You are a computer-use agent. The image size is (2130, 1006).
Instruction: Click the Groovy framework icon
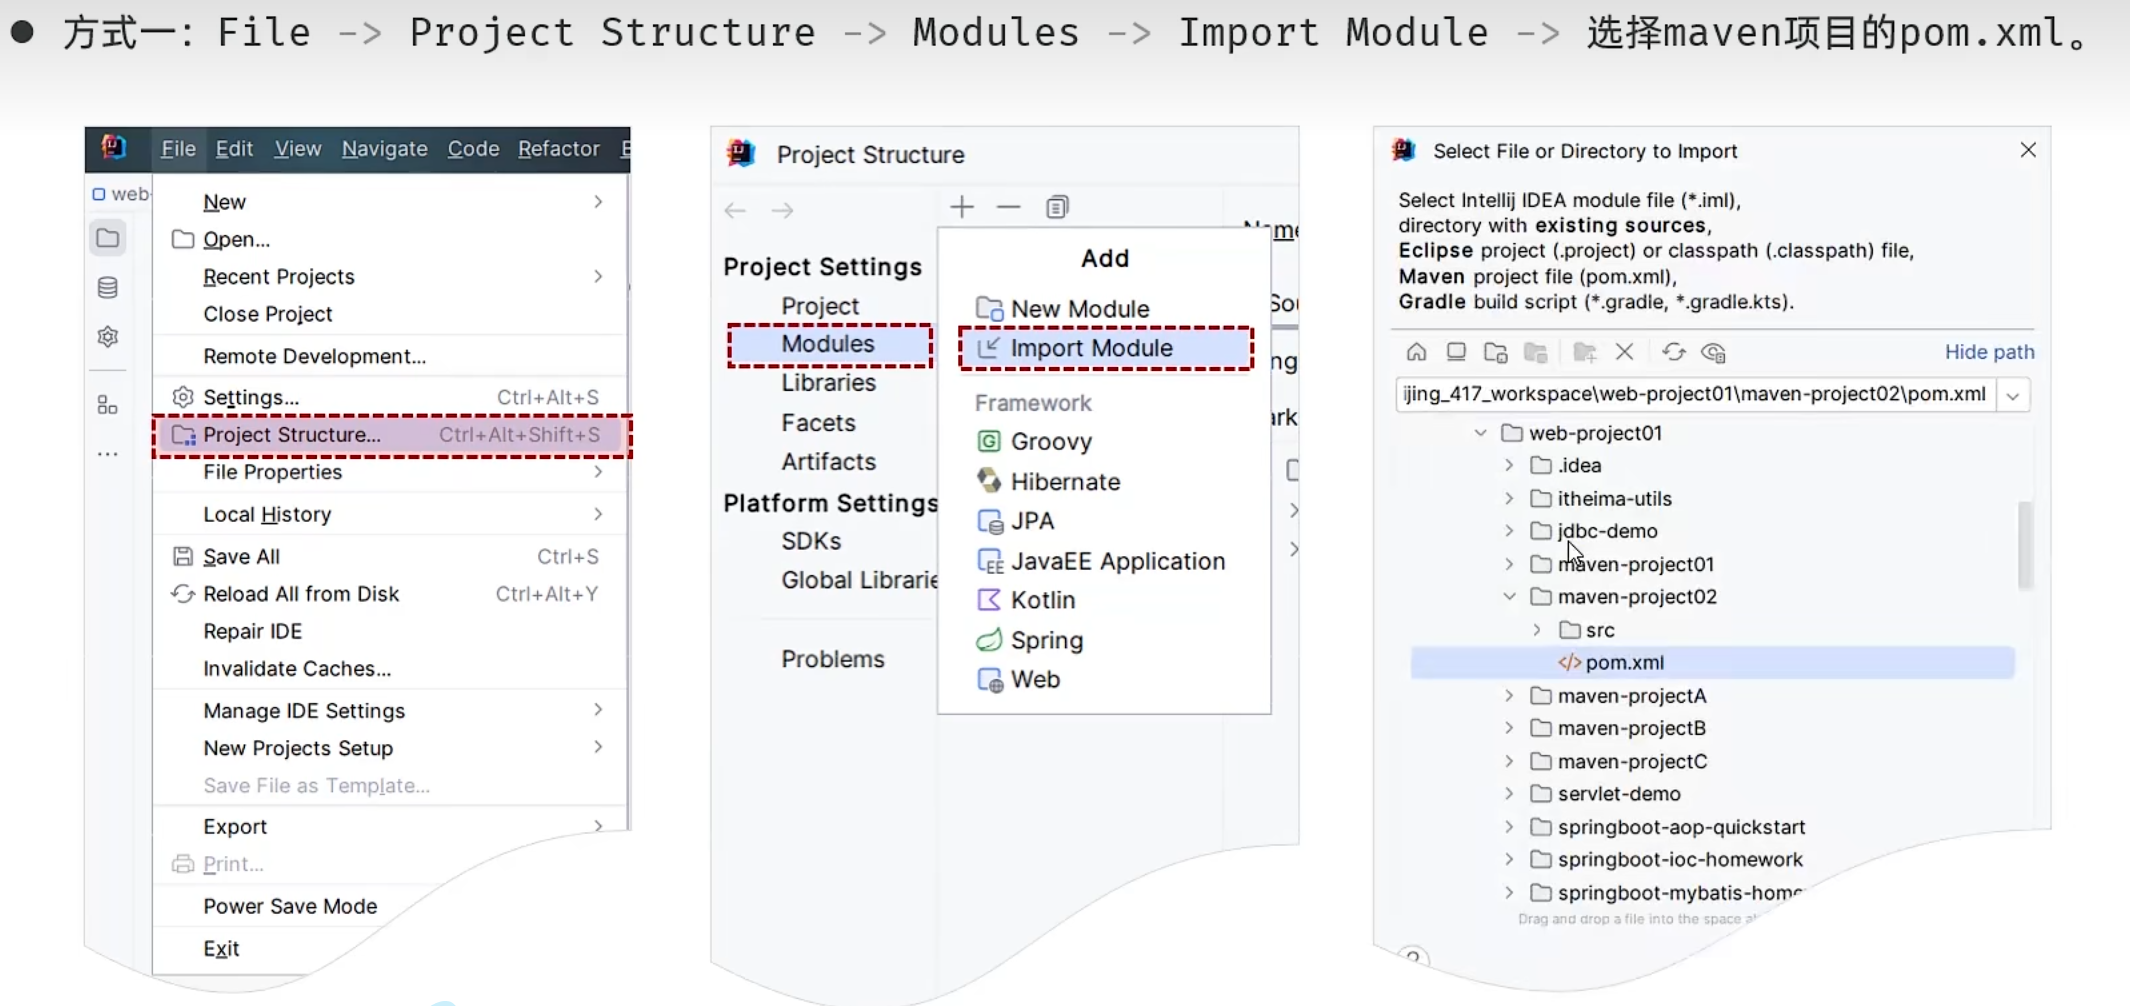[x=988, y=441]
